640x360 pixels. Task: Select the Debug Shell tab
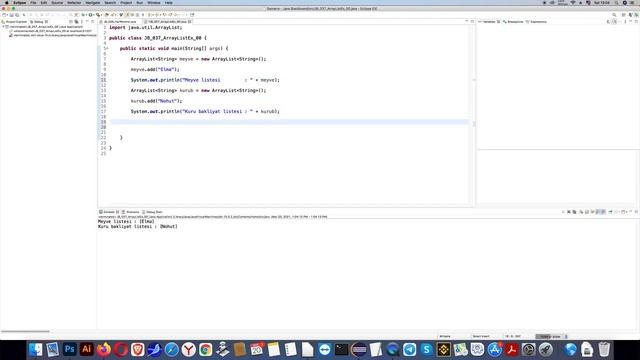tap(153, 212)
